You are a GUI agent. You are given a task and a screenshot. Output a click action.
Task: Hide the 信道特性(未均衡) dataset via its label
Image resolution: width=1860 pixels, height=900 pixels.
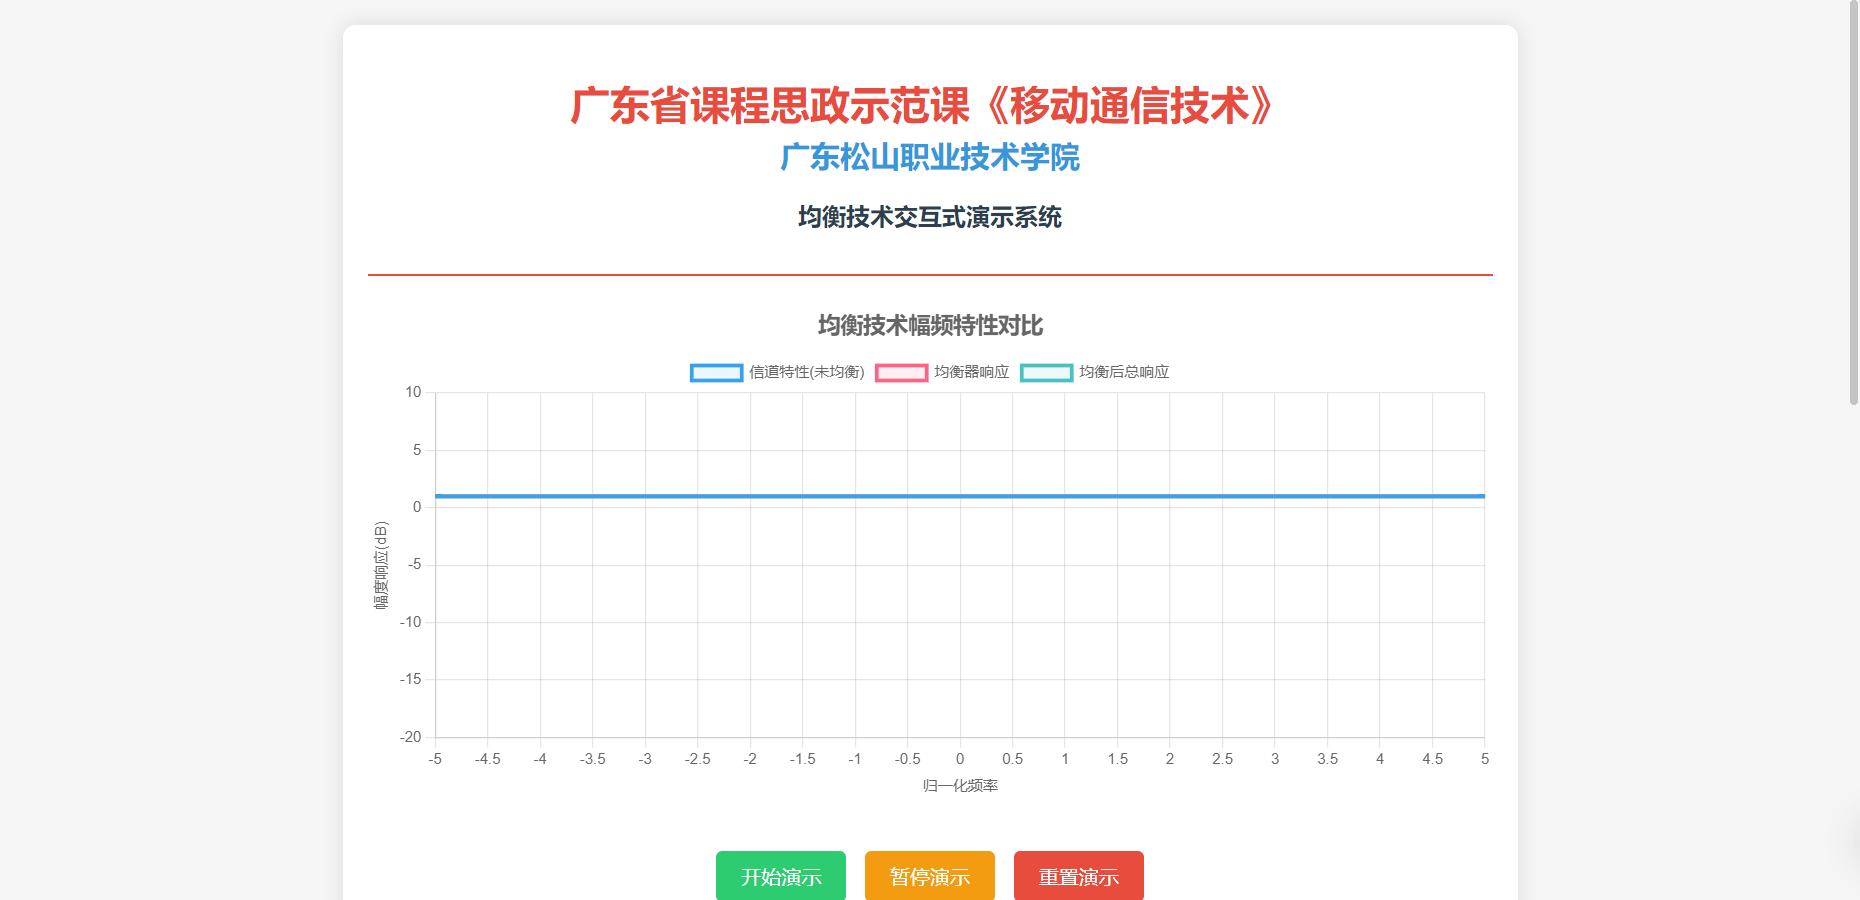click(806, 372)
